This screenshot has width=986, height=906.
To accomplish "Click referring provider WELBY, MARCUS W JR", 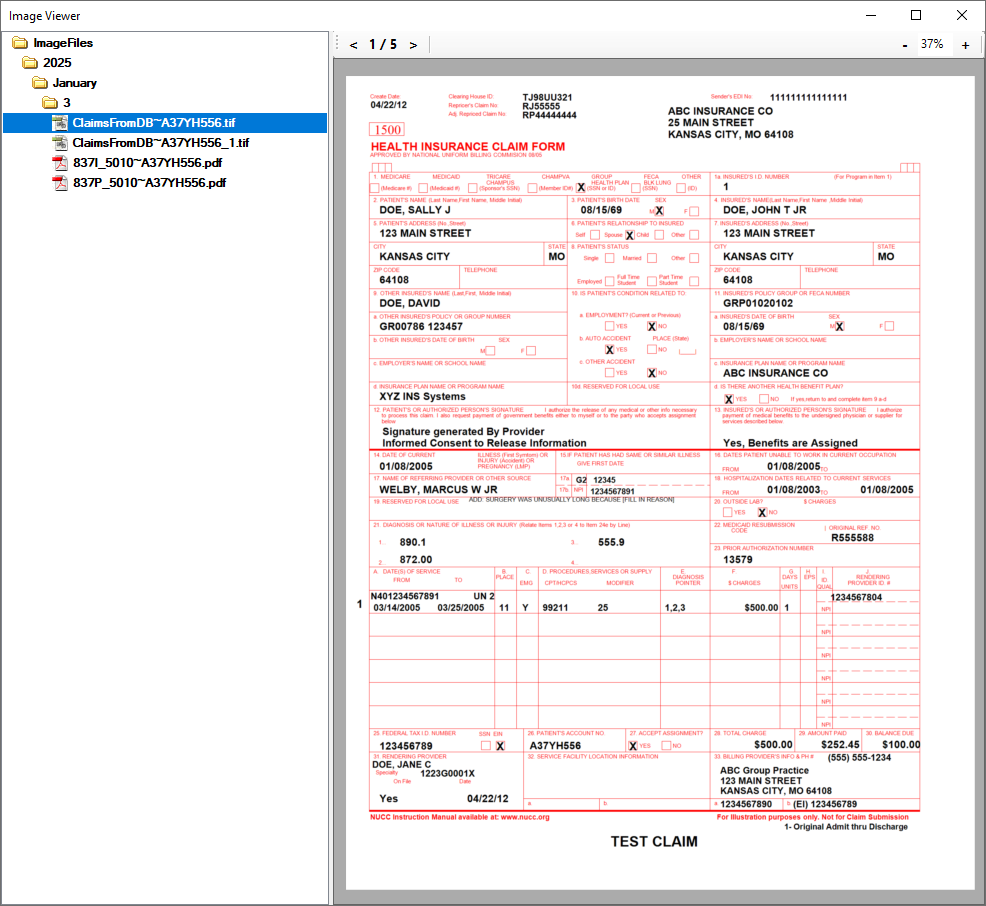I will [438, 489].
